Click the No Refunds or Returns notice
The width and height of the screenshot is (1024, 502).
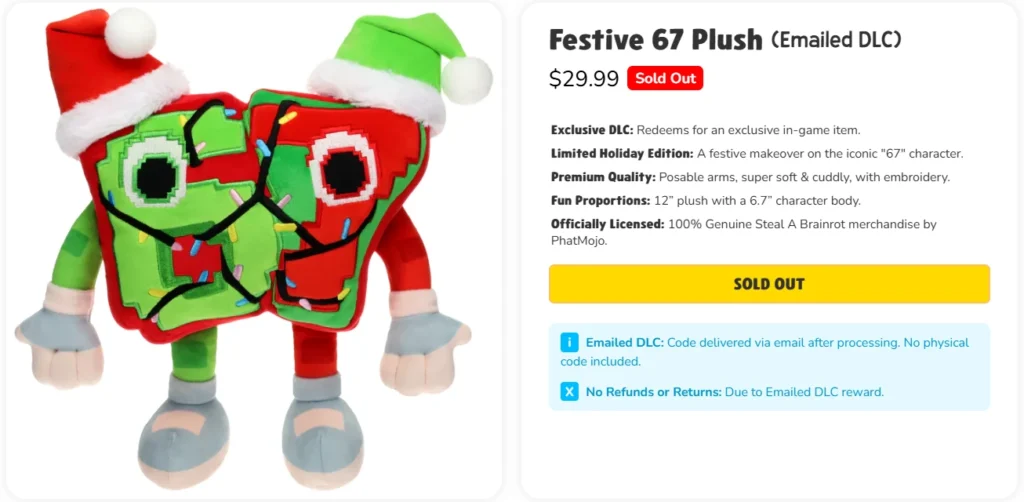(x=735, y=392)
